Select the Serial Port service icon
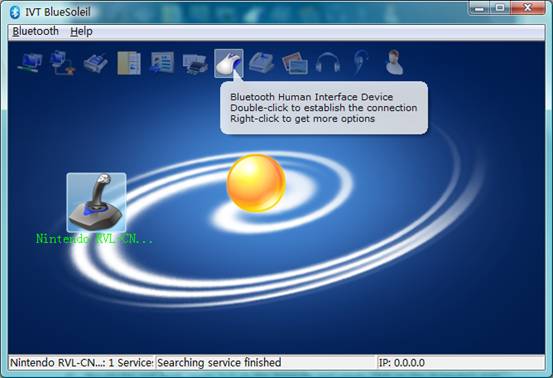 click(96, 63)
